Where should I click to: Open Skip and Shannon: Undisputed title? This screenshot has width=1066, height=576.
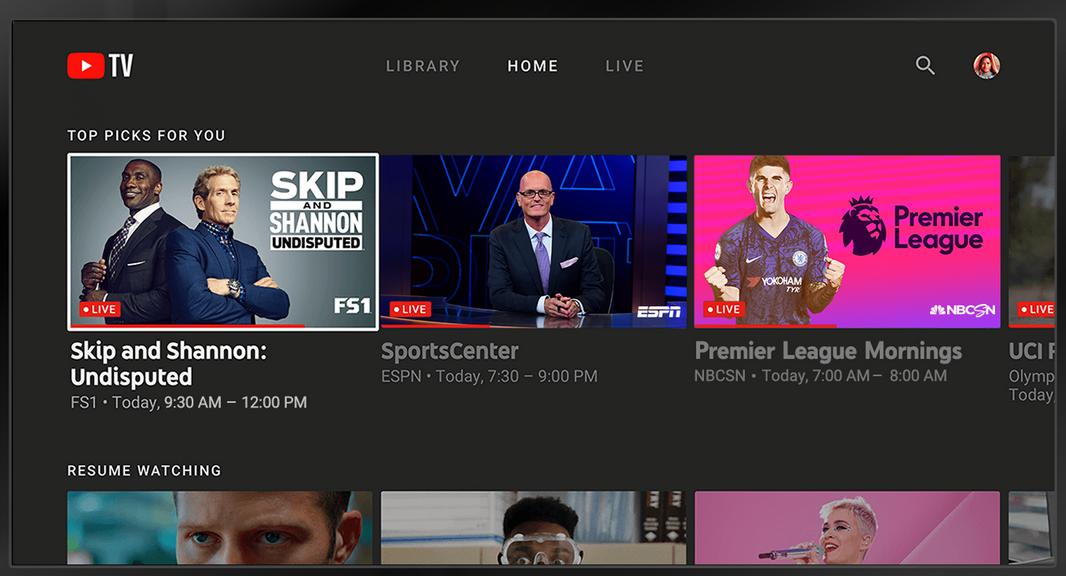[x=169, y=364]
